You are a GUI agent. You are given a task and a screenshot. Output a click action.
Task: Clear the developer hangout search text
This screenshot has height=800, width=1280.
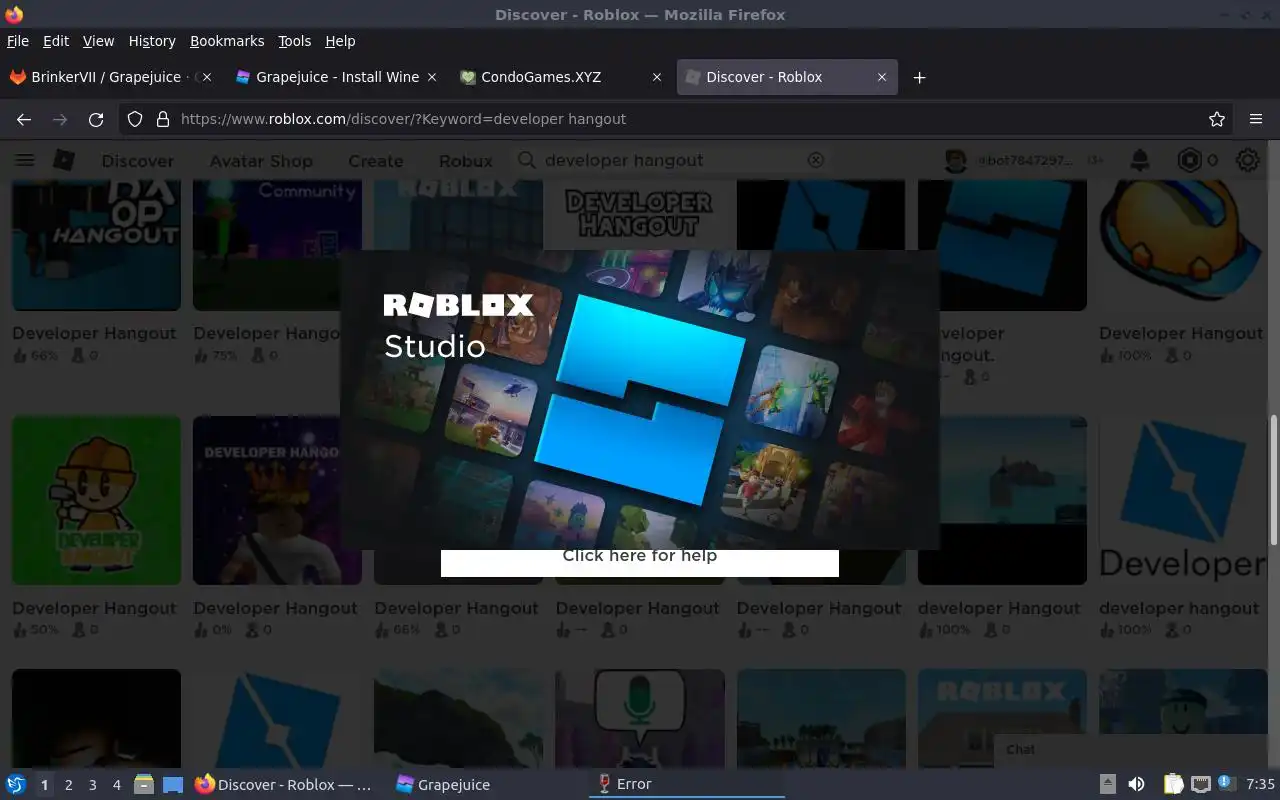(x=816, y=160)
